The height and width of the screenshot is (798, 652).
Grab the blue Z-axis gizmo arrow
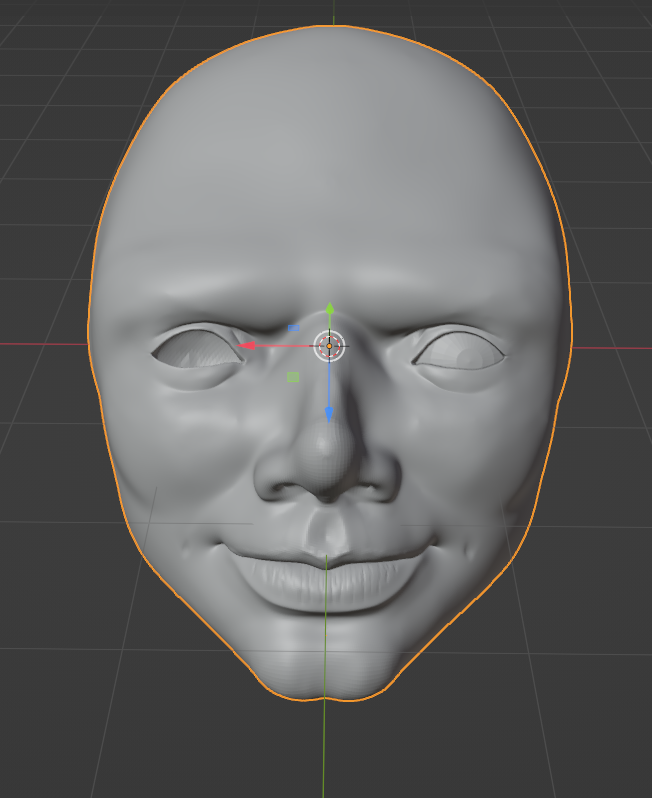coord(329,414)
